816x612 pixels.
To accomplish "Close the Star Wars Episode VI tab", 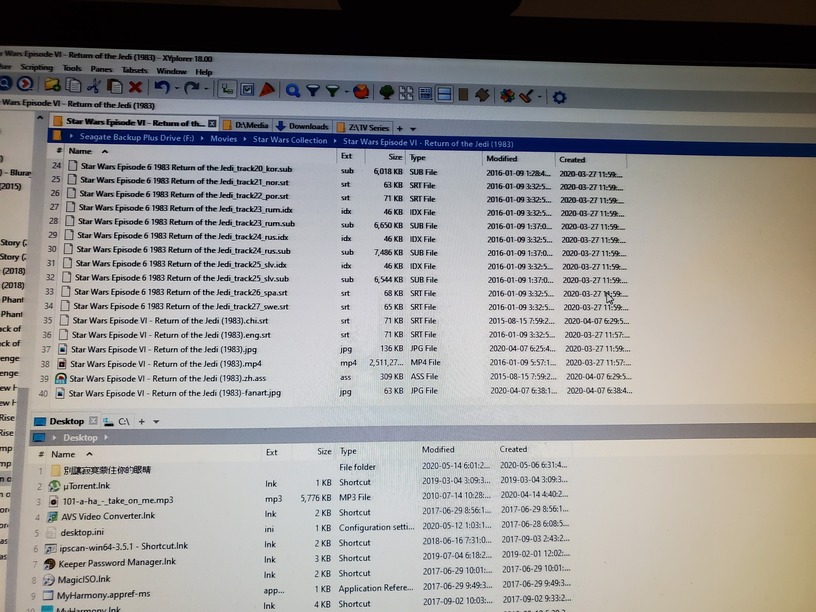I will tap(212, 124).
